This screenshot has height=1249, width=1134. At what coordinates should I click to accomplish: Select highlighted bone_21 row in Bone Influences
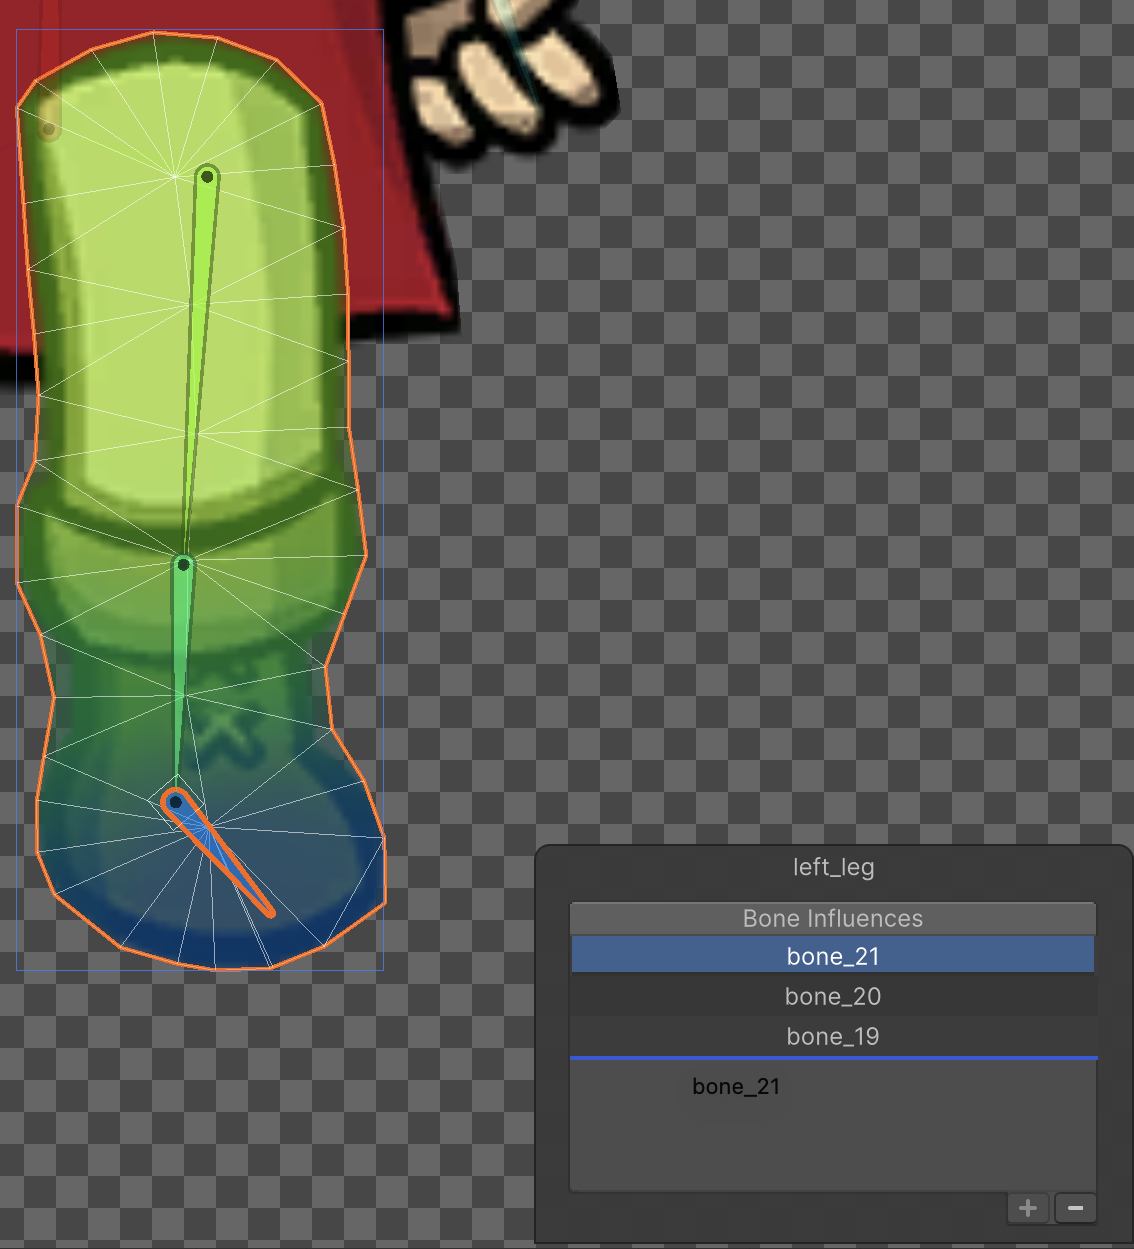point(832,956)
